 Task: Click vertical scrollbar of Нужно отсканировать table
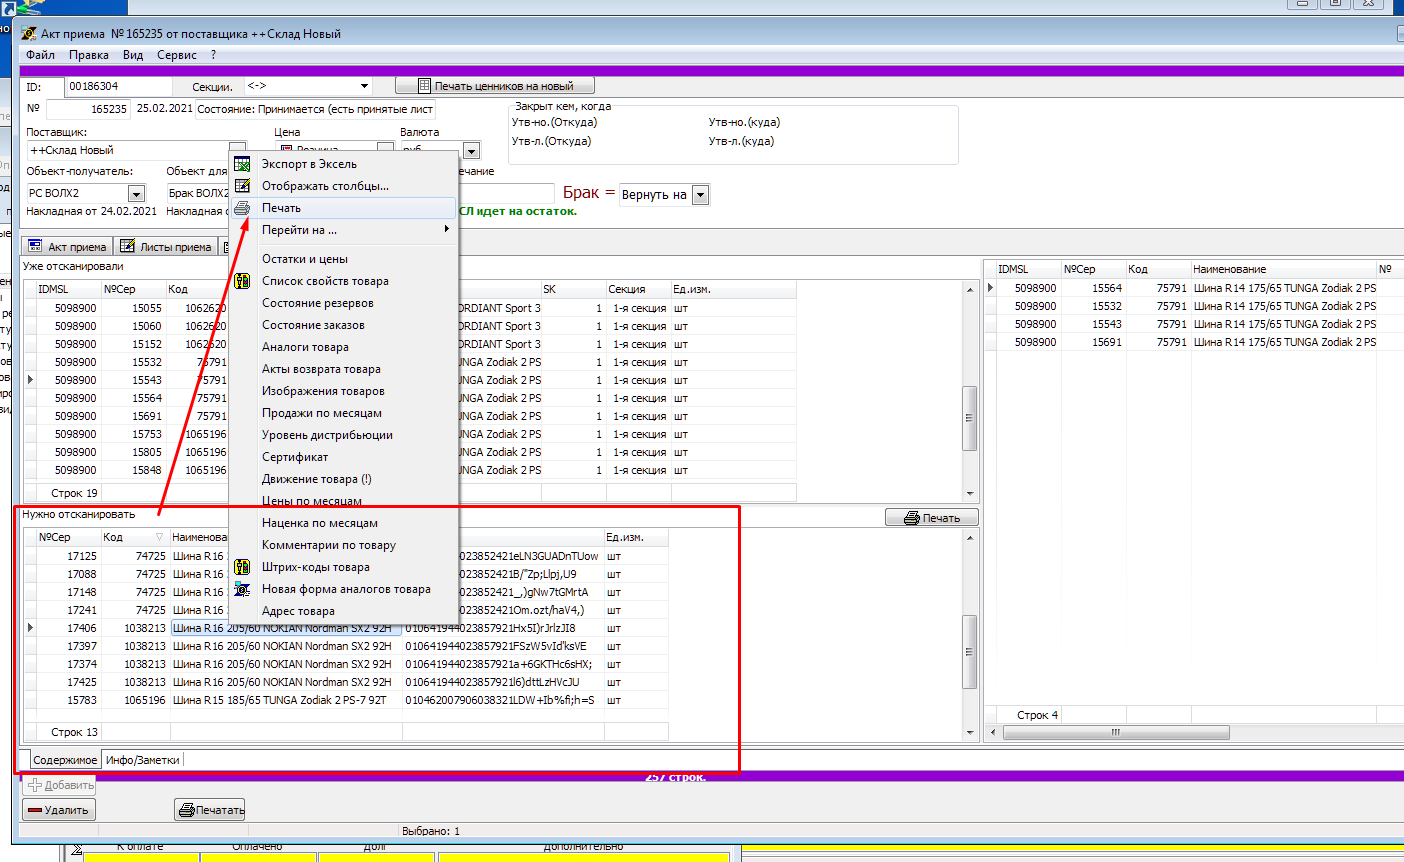970,635
